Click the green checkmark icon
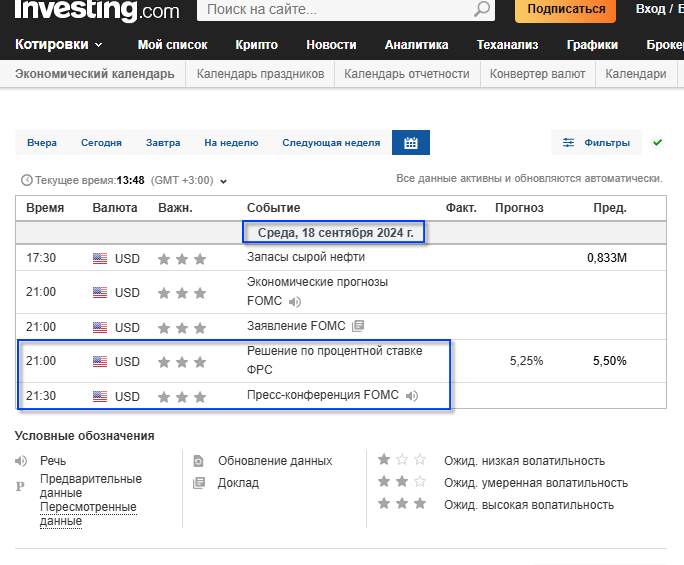 tap(658, 142)
